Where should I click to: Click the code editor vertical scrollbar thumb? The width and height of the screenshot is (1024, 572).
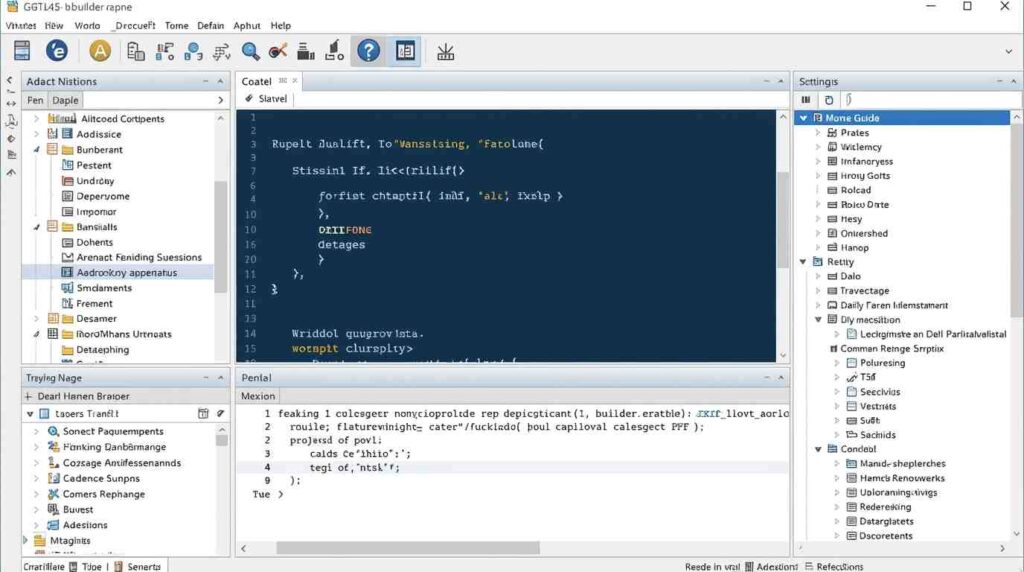coord(783,219)
